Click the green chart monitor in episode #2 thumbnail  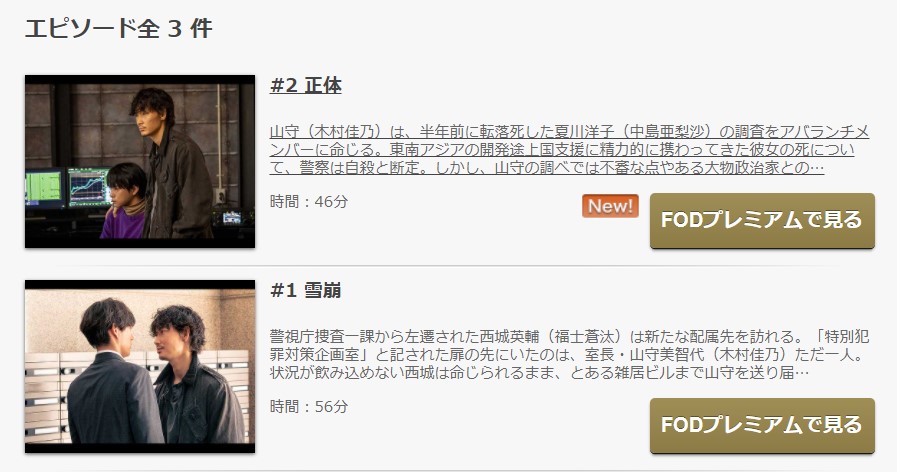[89, 188]
